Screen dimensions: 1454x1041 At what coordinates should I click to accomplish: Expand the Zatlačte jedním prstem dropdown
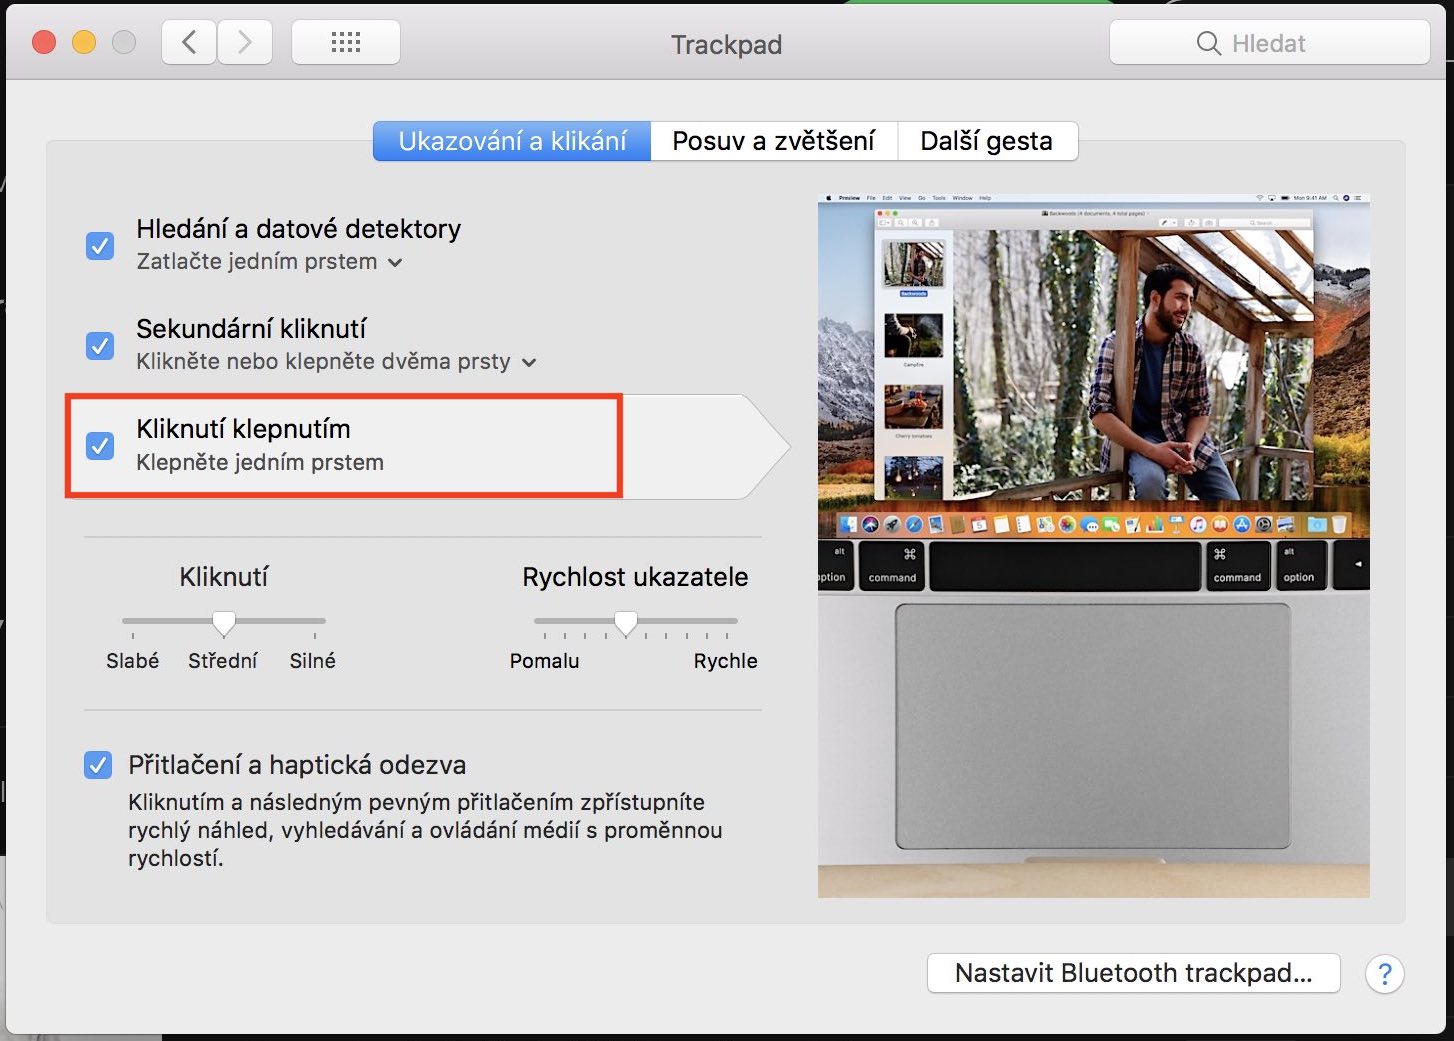point(269,262)
